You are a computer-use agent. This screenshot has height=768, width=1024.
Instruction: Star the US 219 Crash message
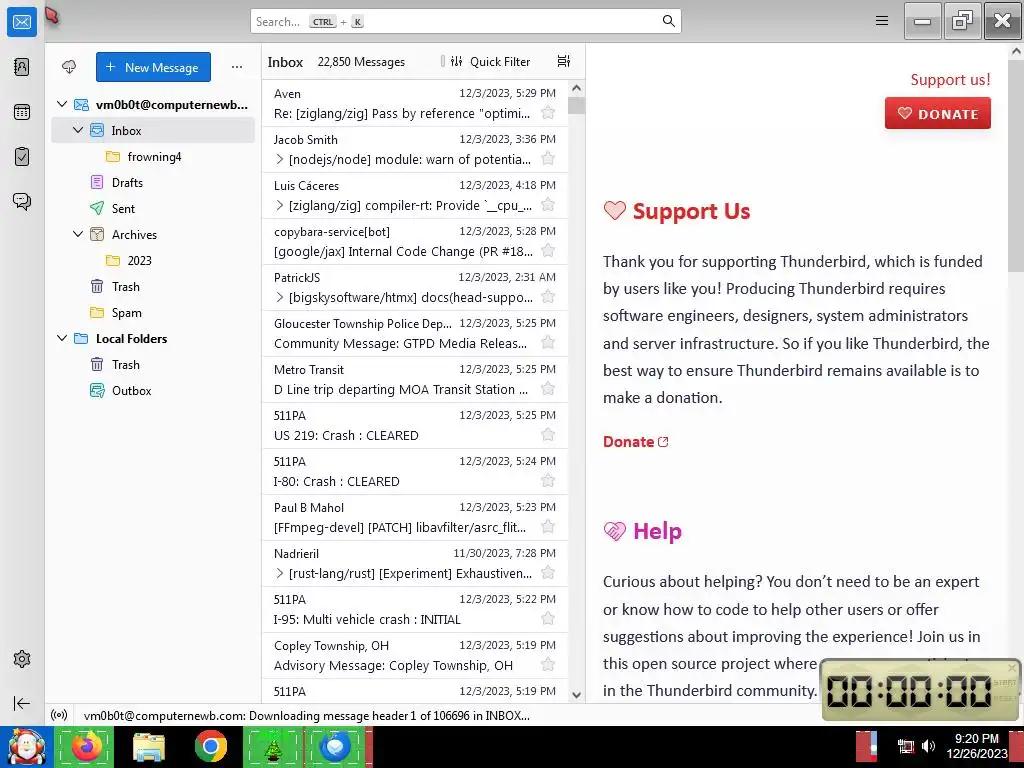(548, 435)
